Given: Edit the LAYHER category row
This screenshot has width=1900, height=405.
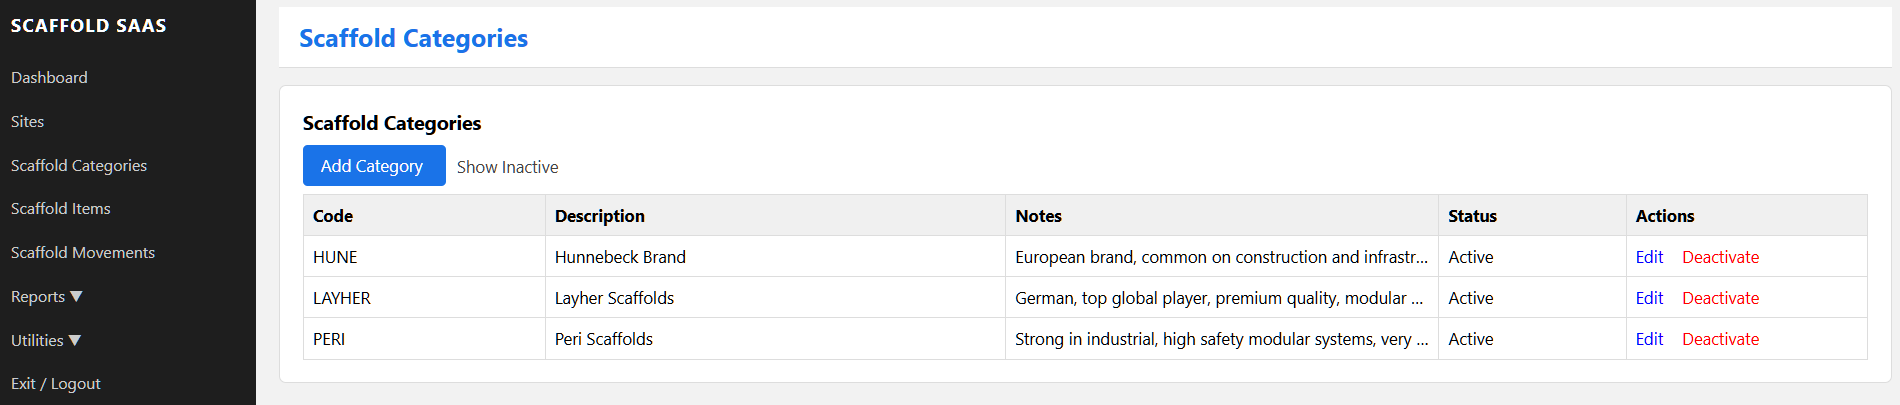Looking at the screenshot, I should [x=1649, y=298].
